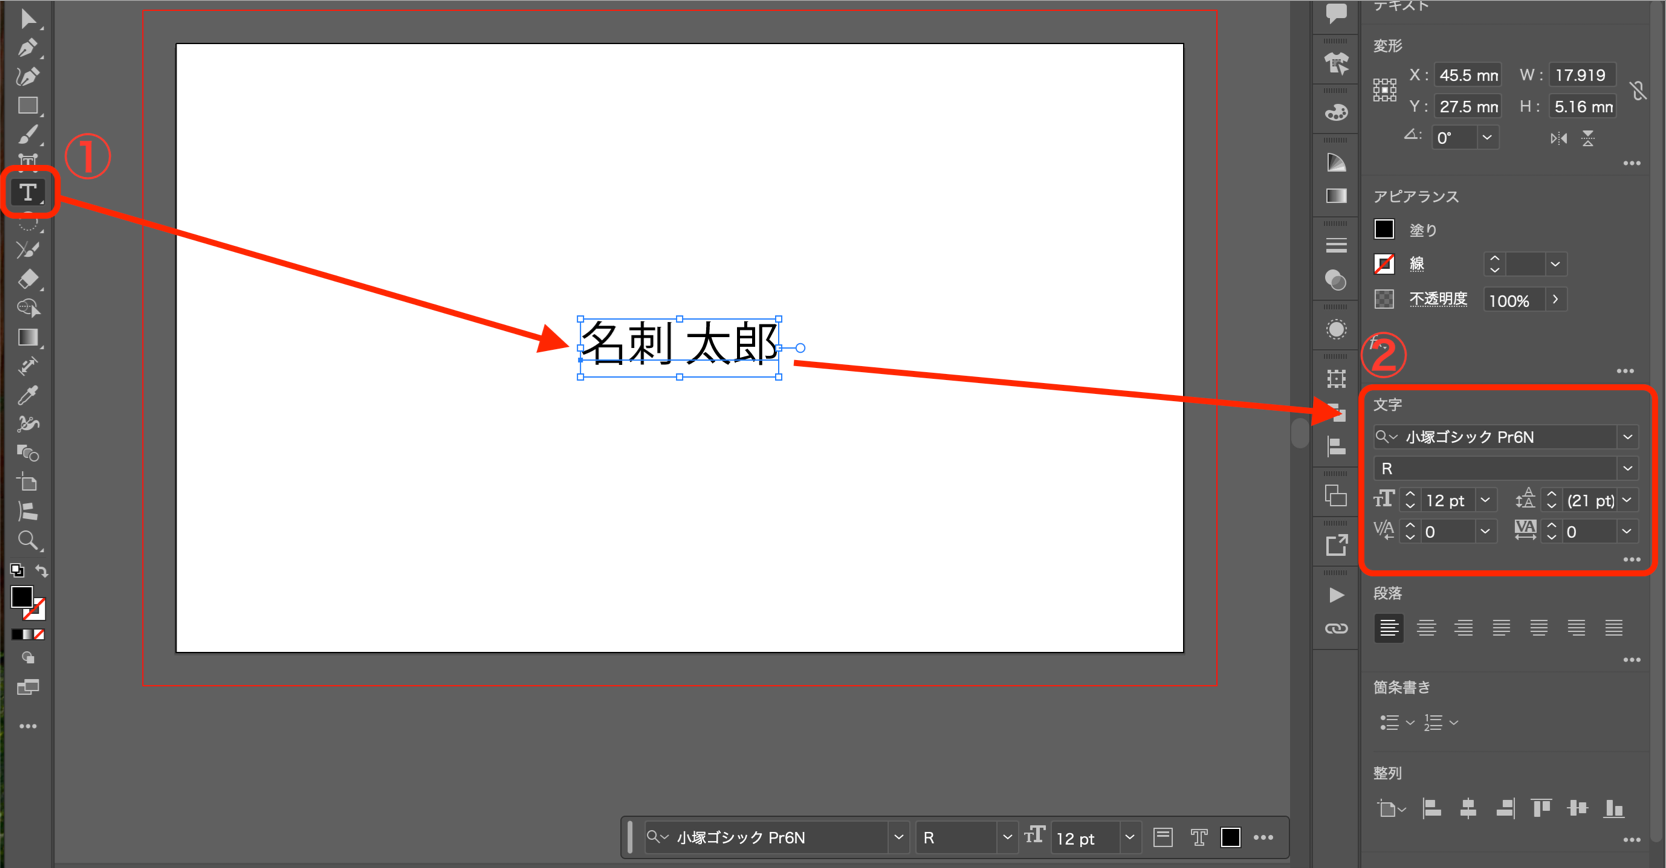Open tracking value dropdown
The width and height of the screenshot is (1666, 868).
(x=1627, y=532)
